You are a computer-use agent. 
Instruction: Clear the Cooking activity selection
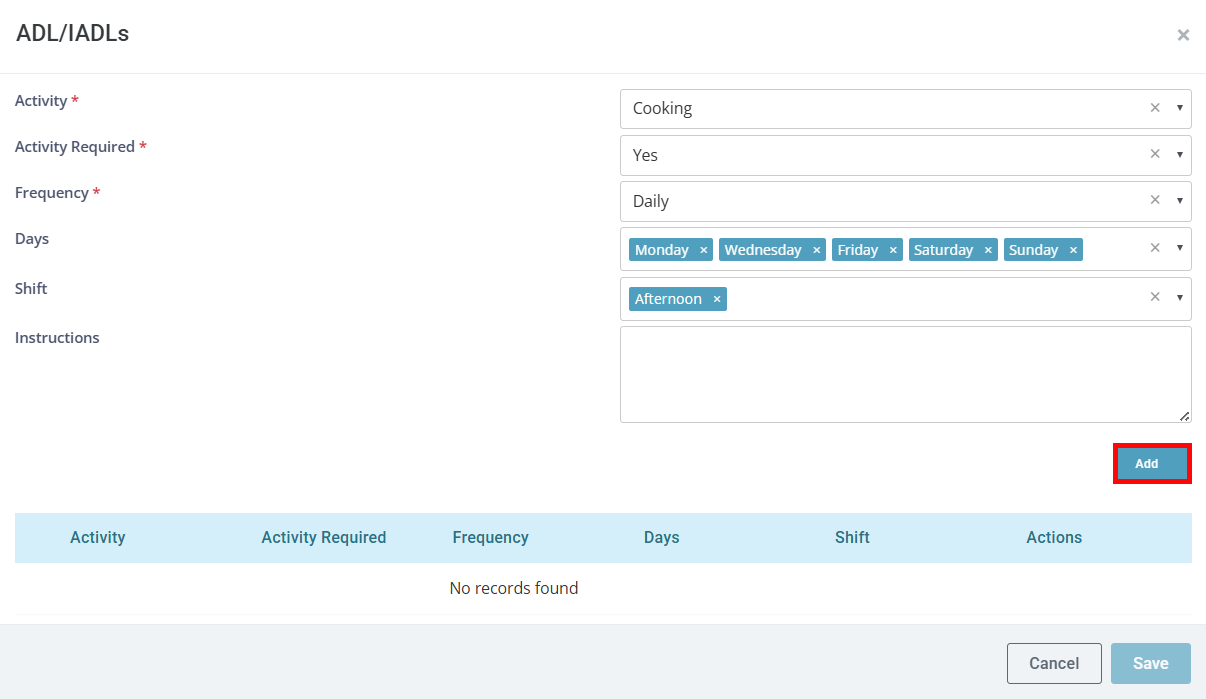coord(1155,108)
